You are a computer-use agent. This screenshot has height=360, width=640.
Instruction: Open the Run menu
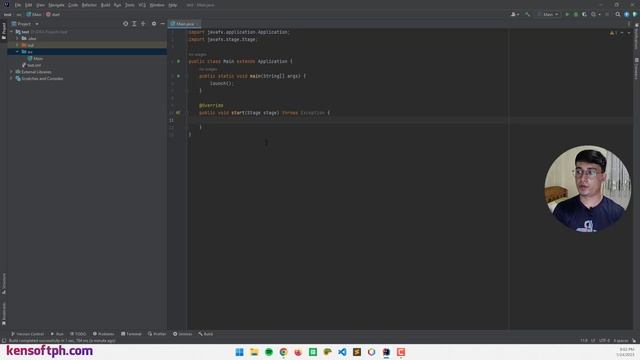pyautogui.click(x=118, y=5)
